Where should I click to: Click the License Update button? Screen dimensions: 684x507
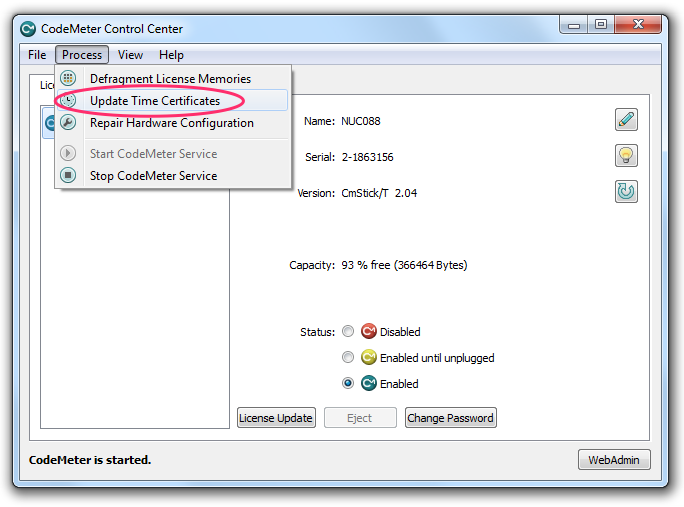(276, 418)
